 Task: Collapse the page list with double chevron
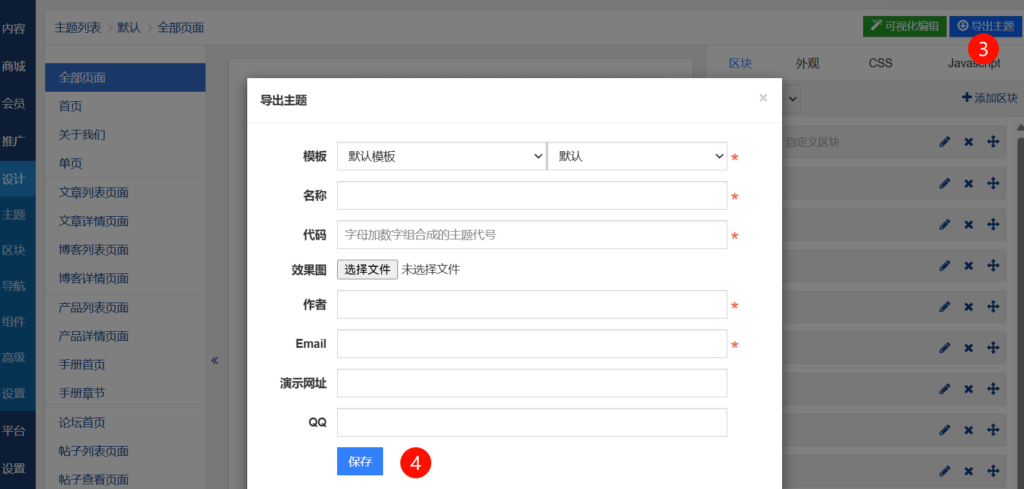[215, 360]
